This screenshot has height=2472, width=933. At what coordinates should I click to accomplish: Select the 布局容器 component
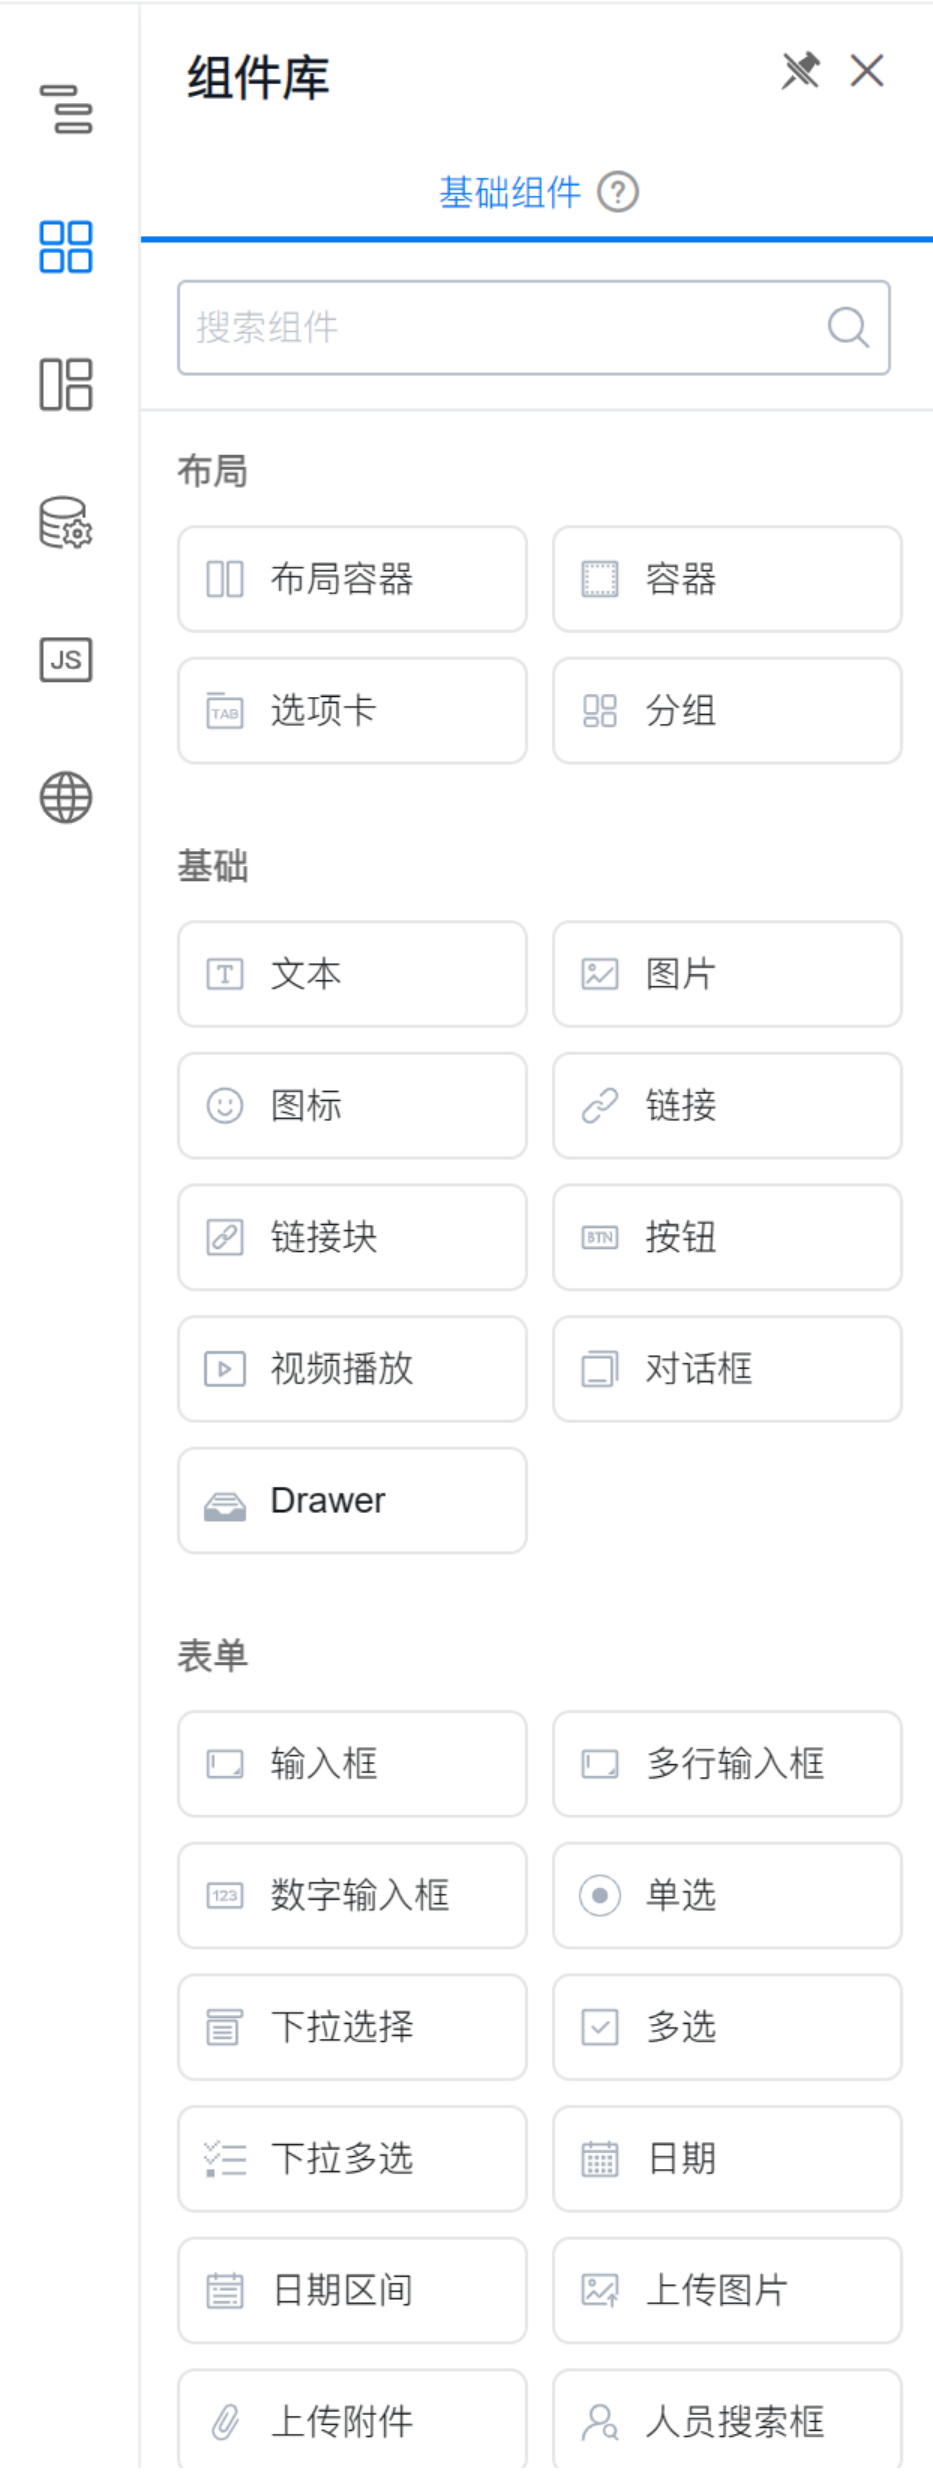[x=352, y=579]
